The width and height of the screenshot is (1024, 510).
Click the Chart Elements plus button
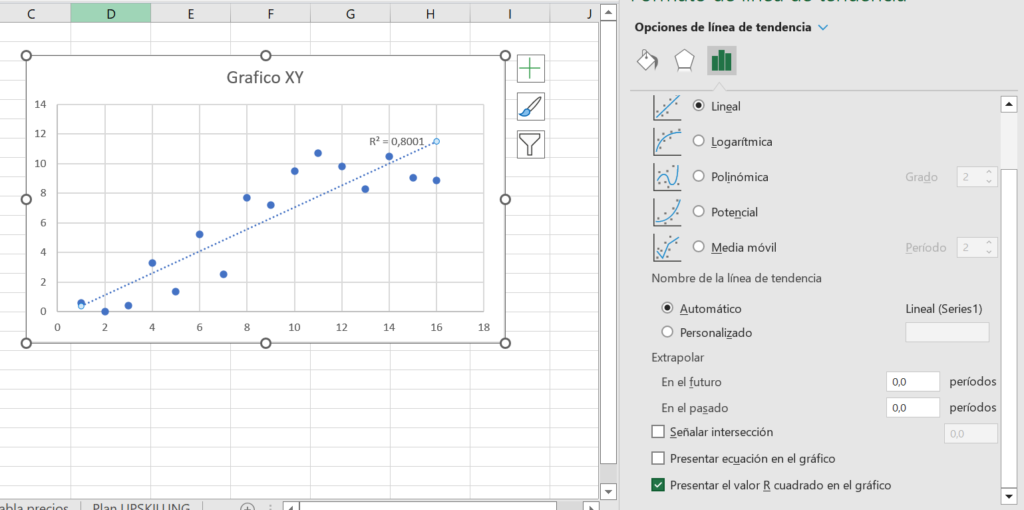click(x=530, y=69)
